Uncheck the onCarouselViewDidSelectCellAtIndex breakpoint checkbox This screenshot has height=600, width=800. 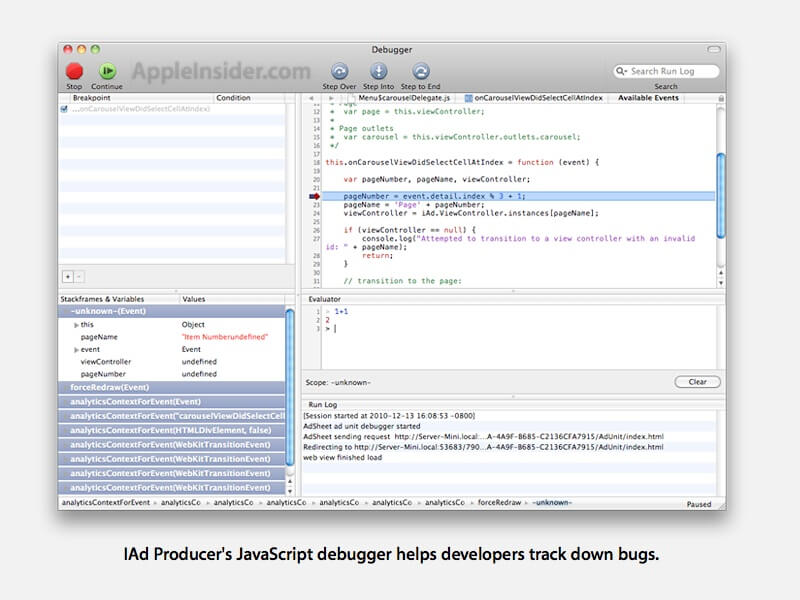[64, 109]
